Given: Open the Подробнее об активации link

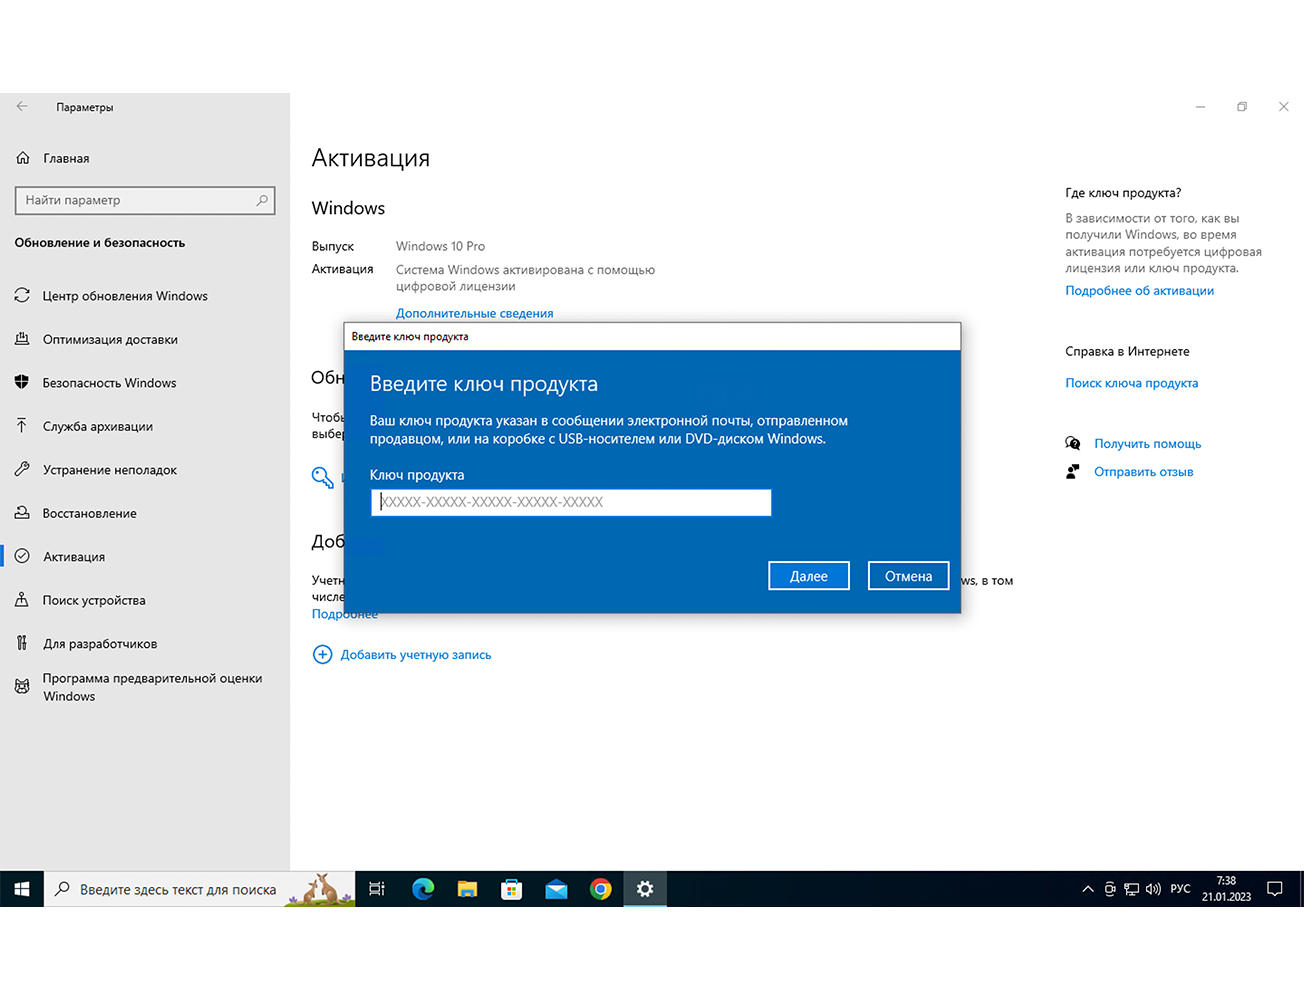Looking at the screenshot, I should click(x=1139, y=291).
